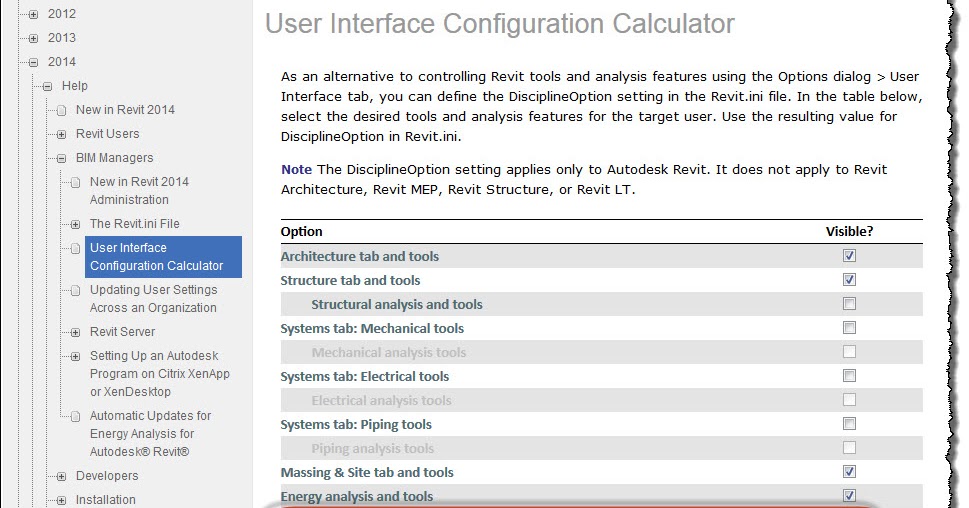This screenshot has width=969, height=508.
Task: Open Automatic Updates for Energy Analysis topic
Action: [x=150, y=434]
